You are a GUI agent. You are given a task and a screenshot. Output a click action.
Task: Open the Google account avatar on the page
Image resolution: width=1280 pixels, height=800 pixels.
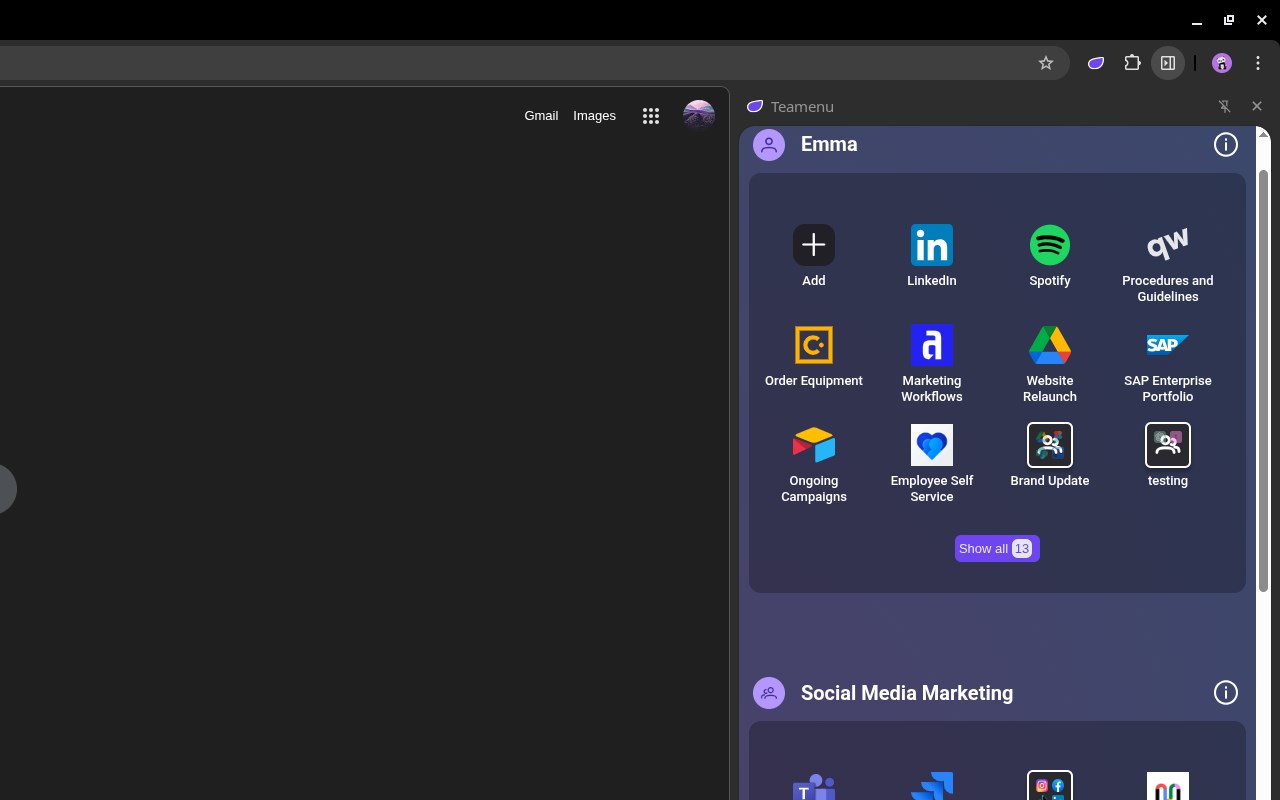click(x=699, y=116)
